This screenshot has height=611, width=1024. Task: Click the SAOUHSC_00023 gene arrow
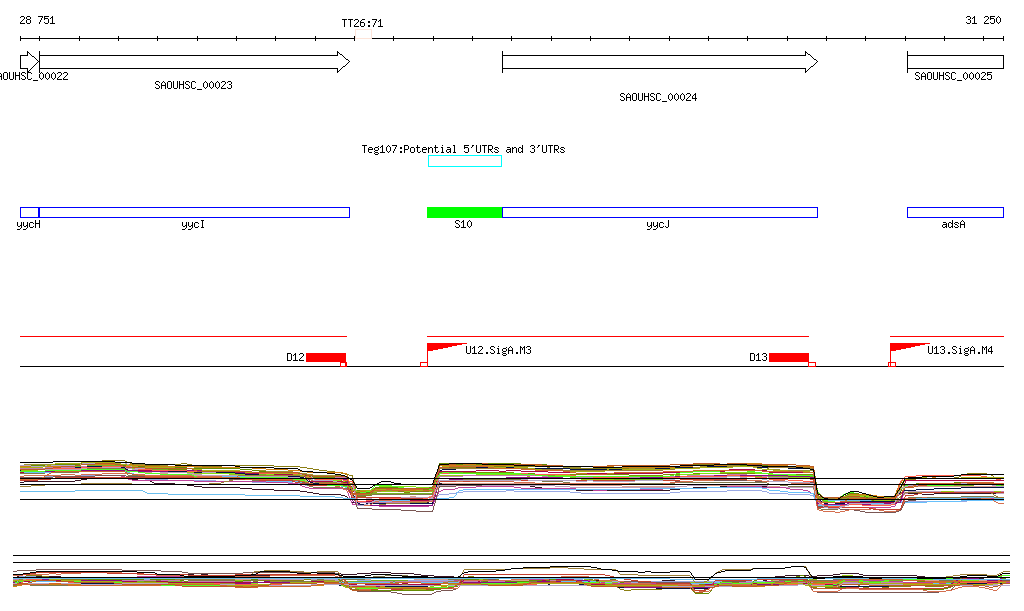[194, 62]
